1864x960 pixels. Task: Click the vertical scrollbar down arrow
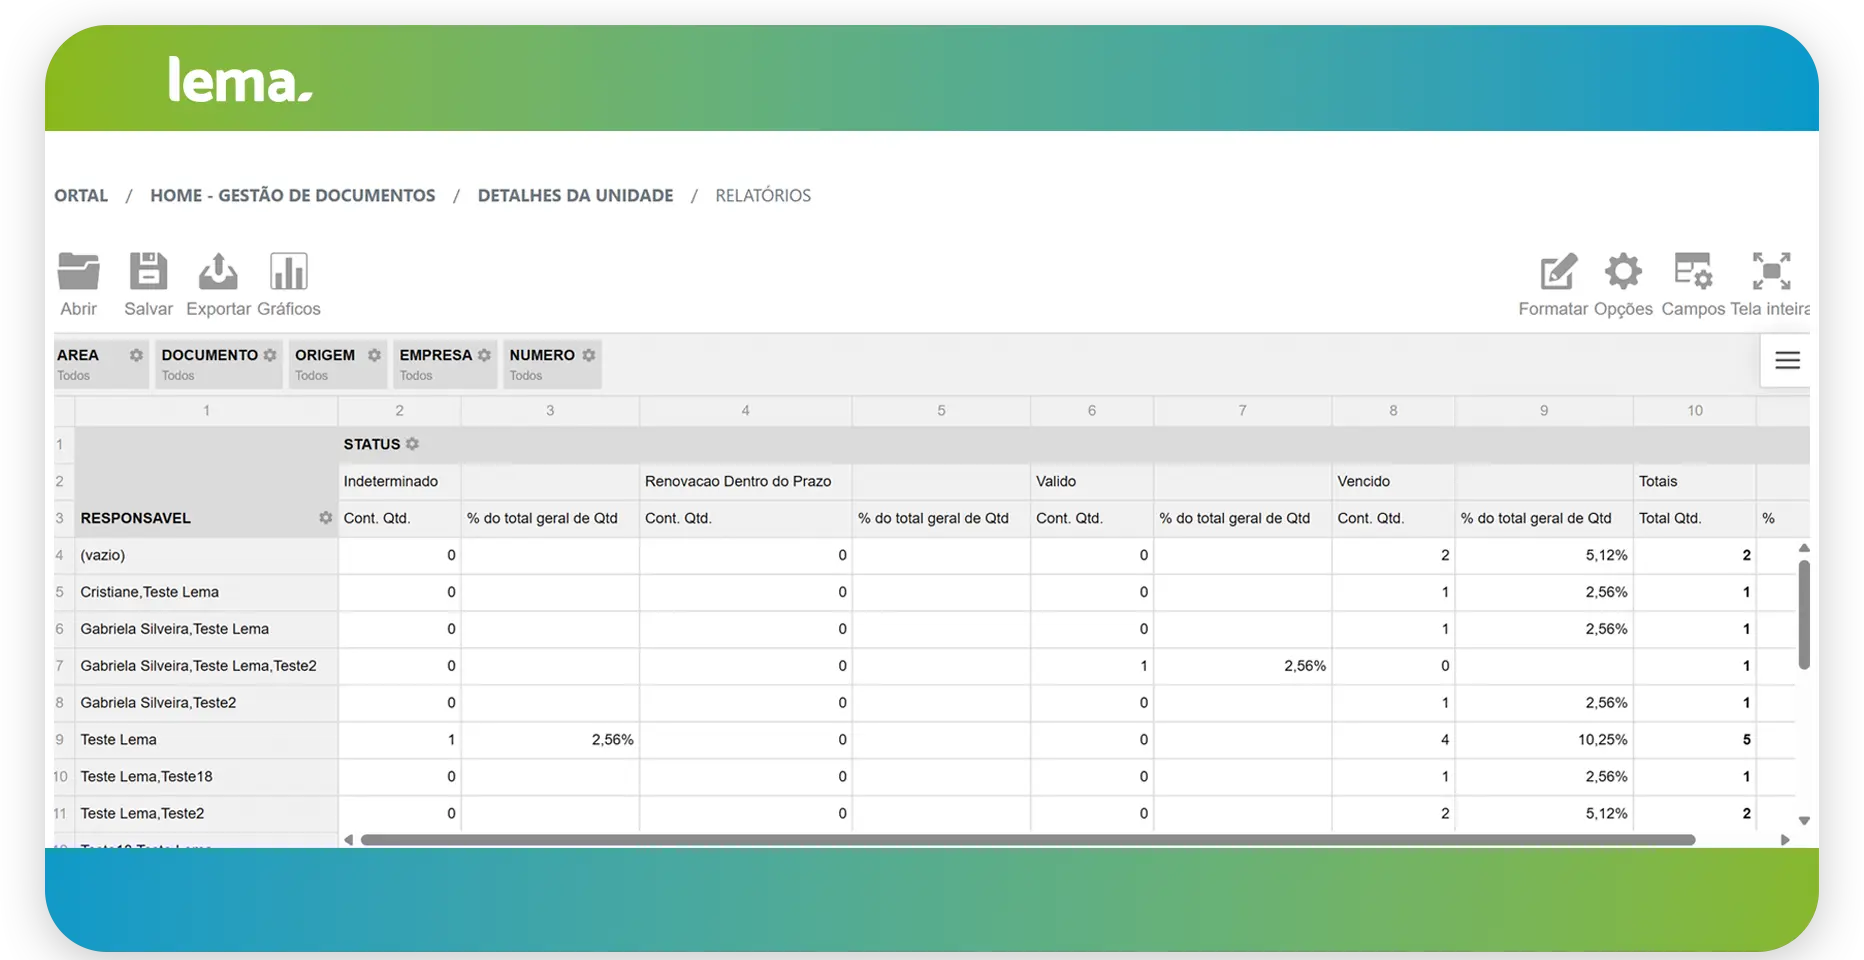pos(1804,821)
